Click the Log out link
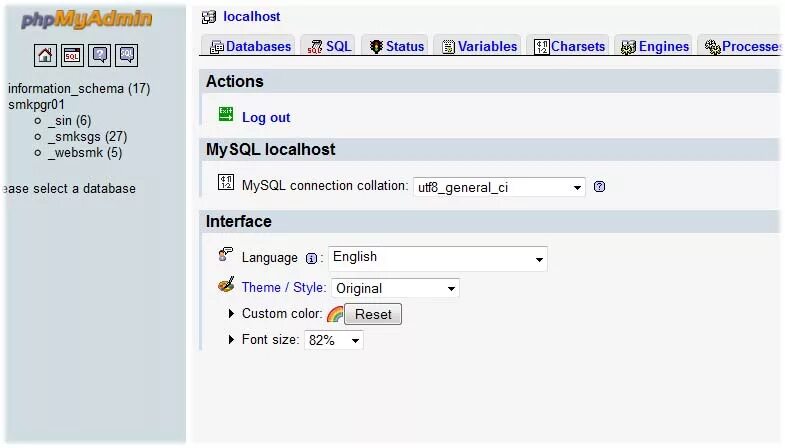 click(266, 118)
